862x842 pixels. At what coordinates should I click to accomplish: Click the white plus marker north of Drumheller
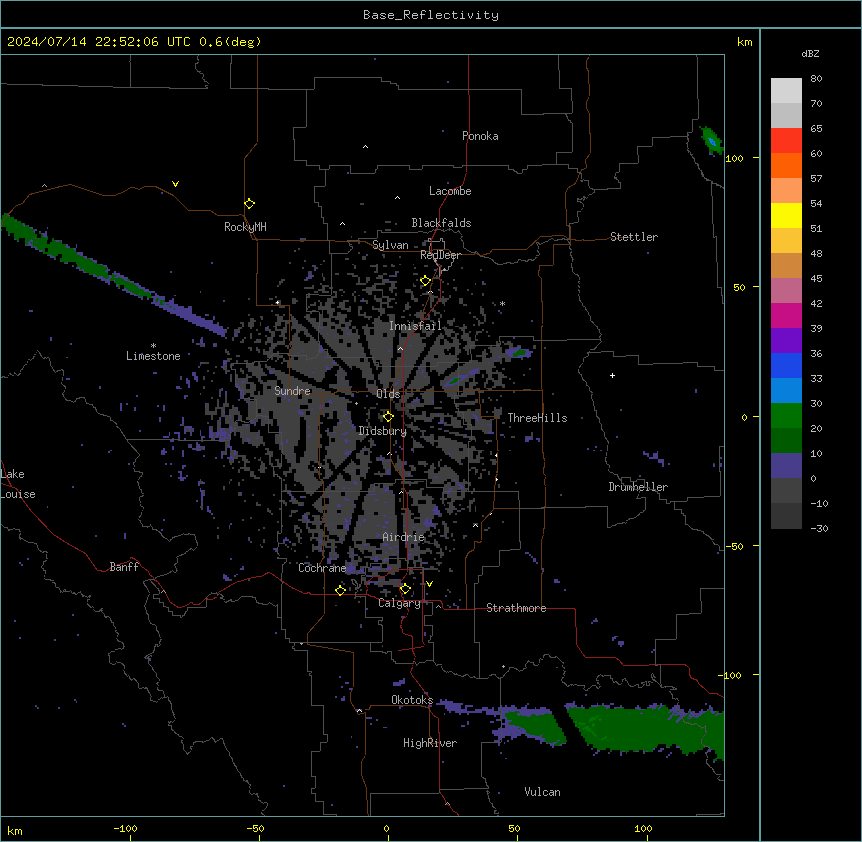pyautogui.click(x=612, y=375)
